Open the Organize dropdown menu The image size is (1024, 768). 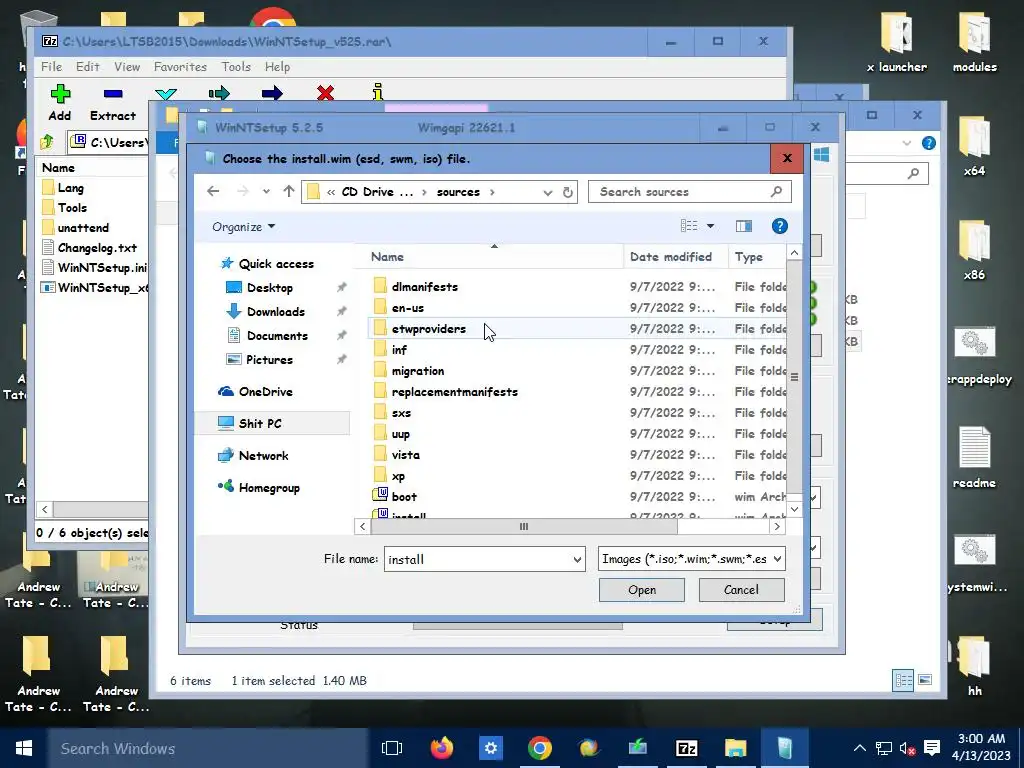tap(244, 227)
